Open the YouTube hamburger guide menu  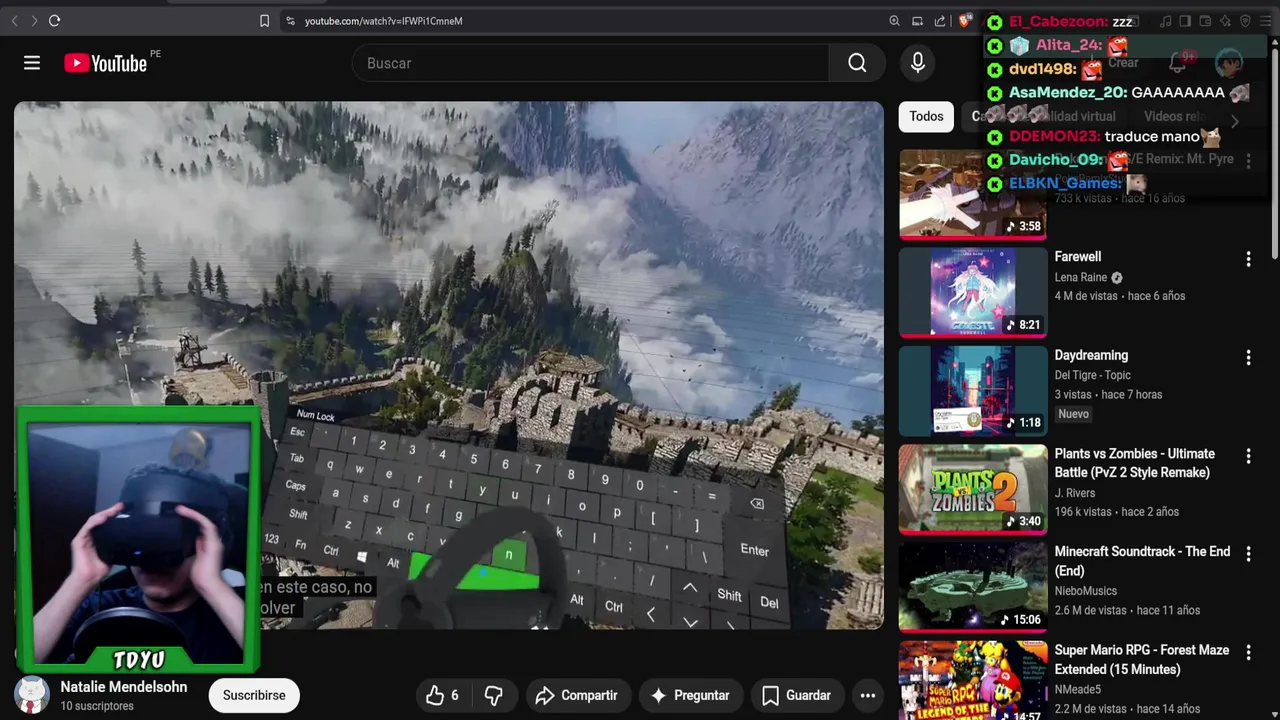tap(32, 63)
